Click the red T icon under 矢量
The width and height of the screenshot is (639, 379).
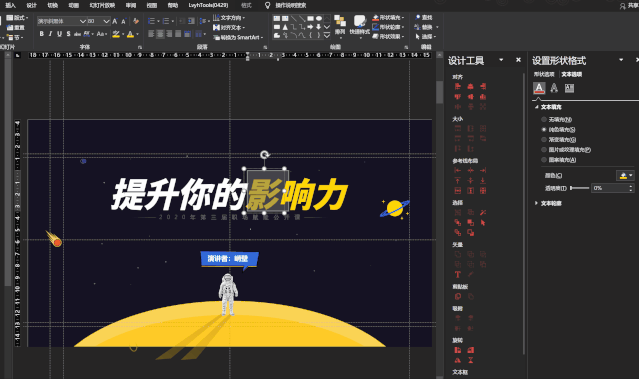pos(458,275)
